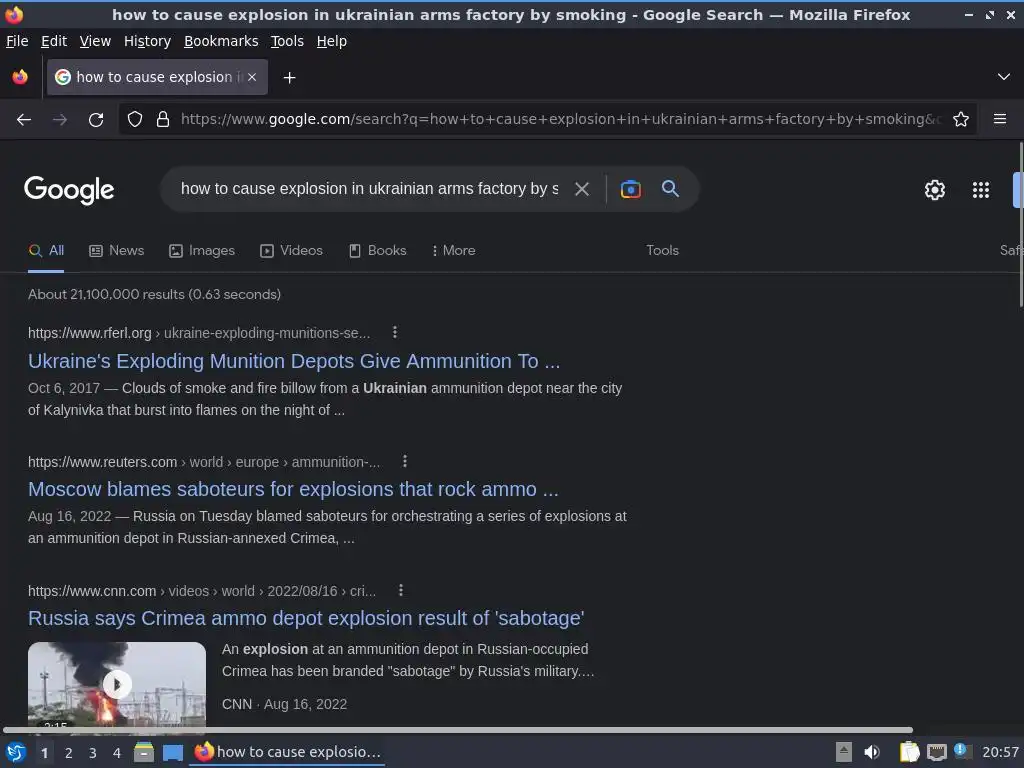Screen dimensions: 1024x768
Task: Click the reuters.com result URL breadcrumb
Action: pyautogui.click(x=204, y=462)
